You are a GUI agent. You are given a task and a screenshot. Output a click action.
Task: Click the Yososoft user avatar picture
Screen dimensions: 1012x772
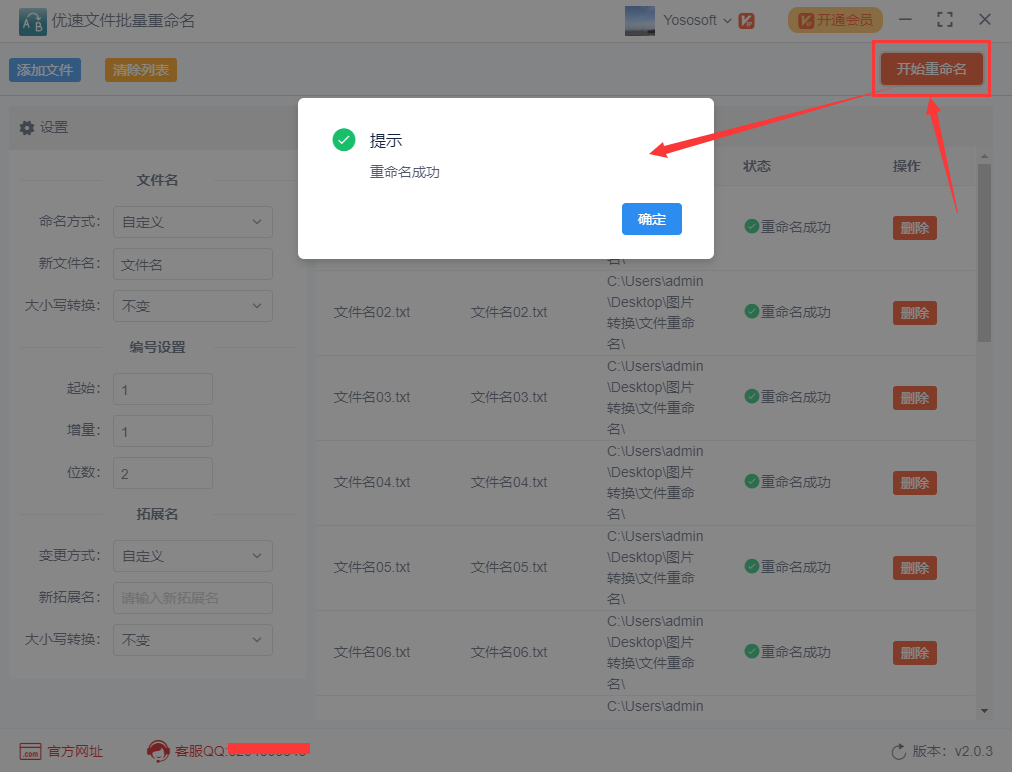pyautogui.click(x=640, y=21)
